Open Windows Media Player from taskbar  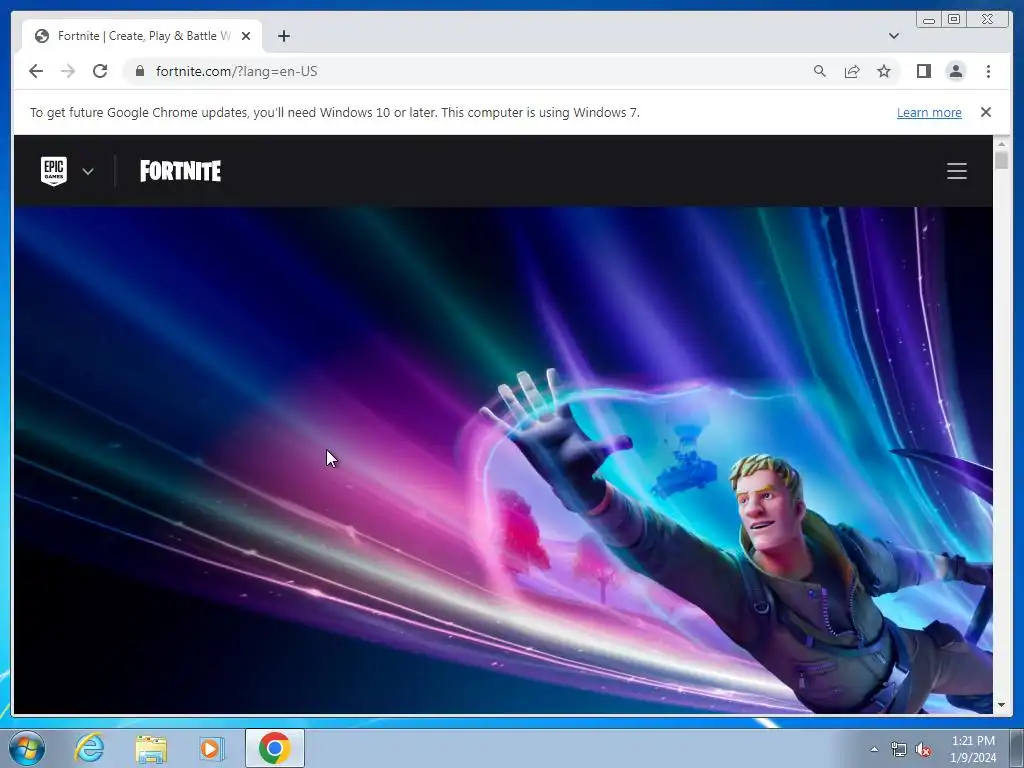(x=211, y=748)
